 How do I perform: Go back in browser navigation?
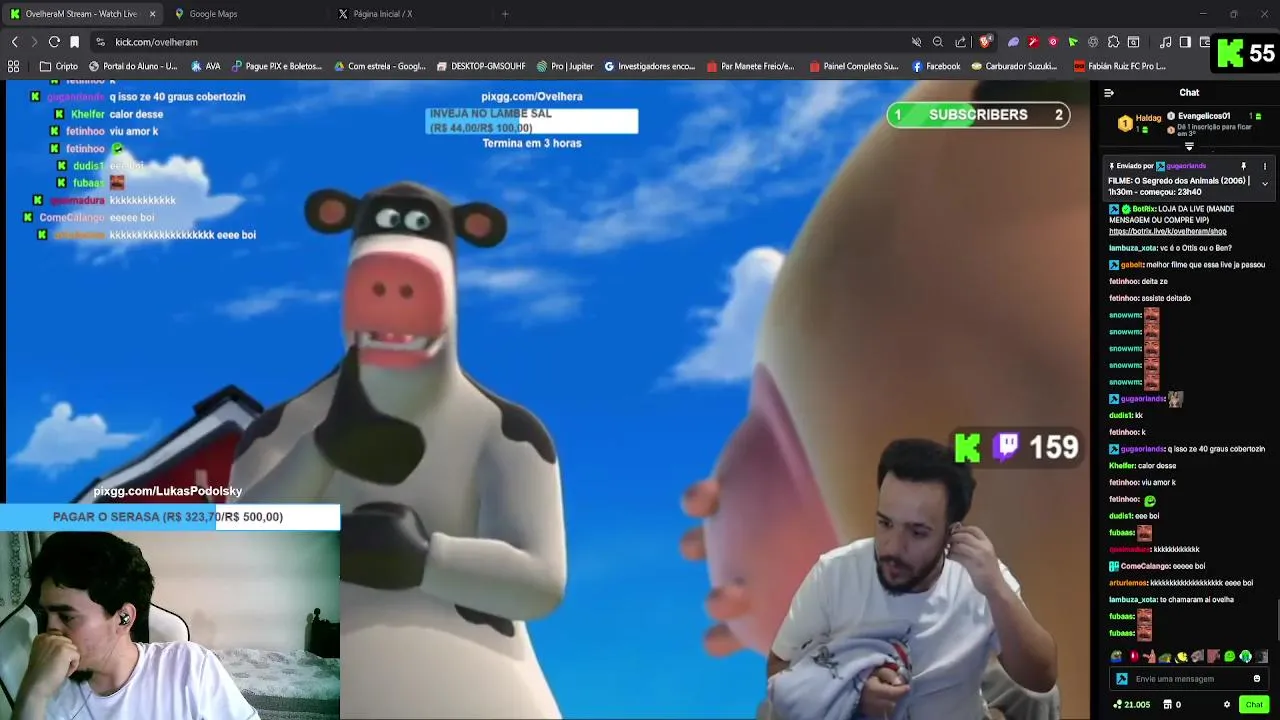pos(14,42)
